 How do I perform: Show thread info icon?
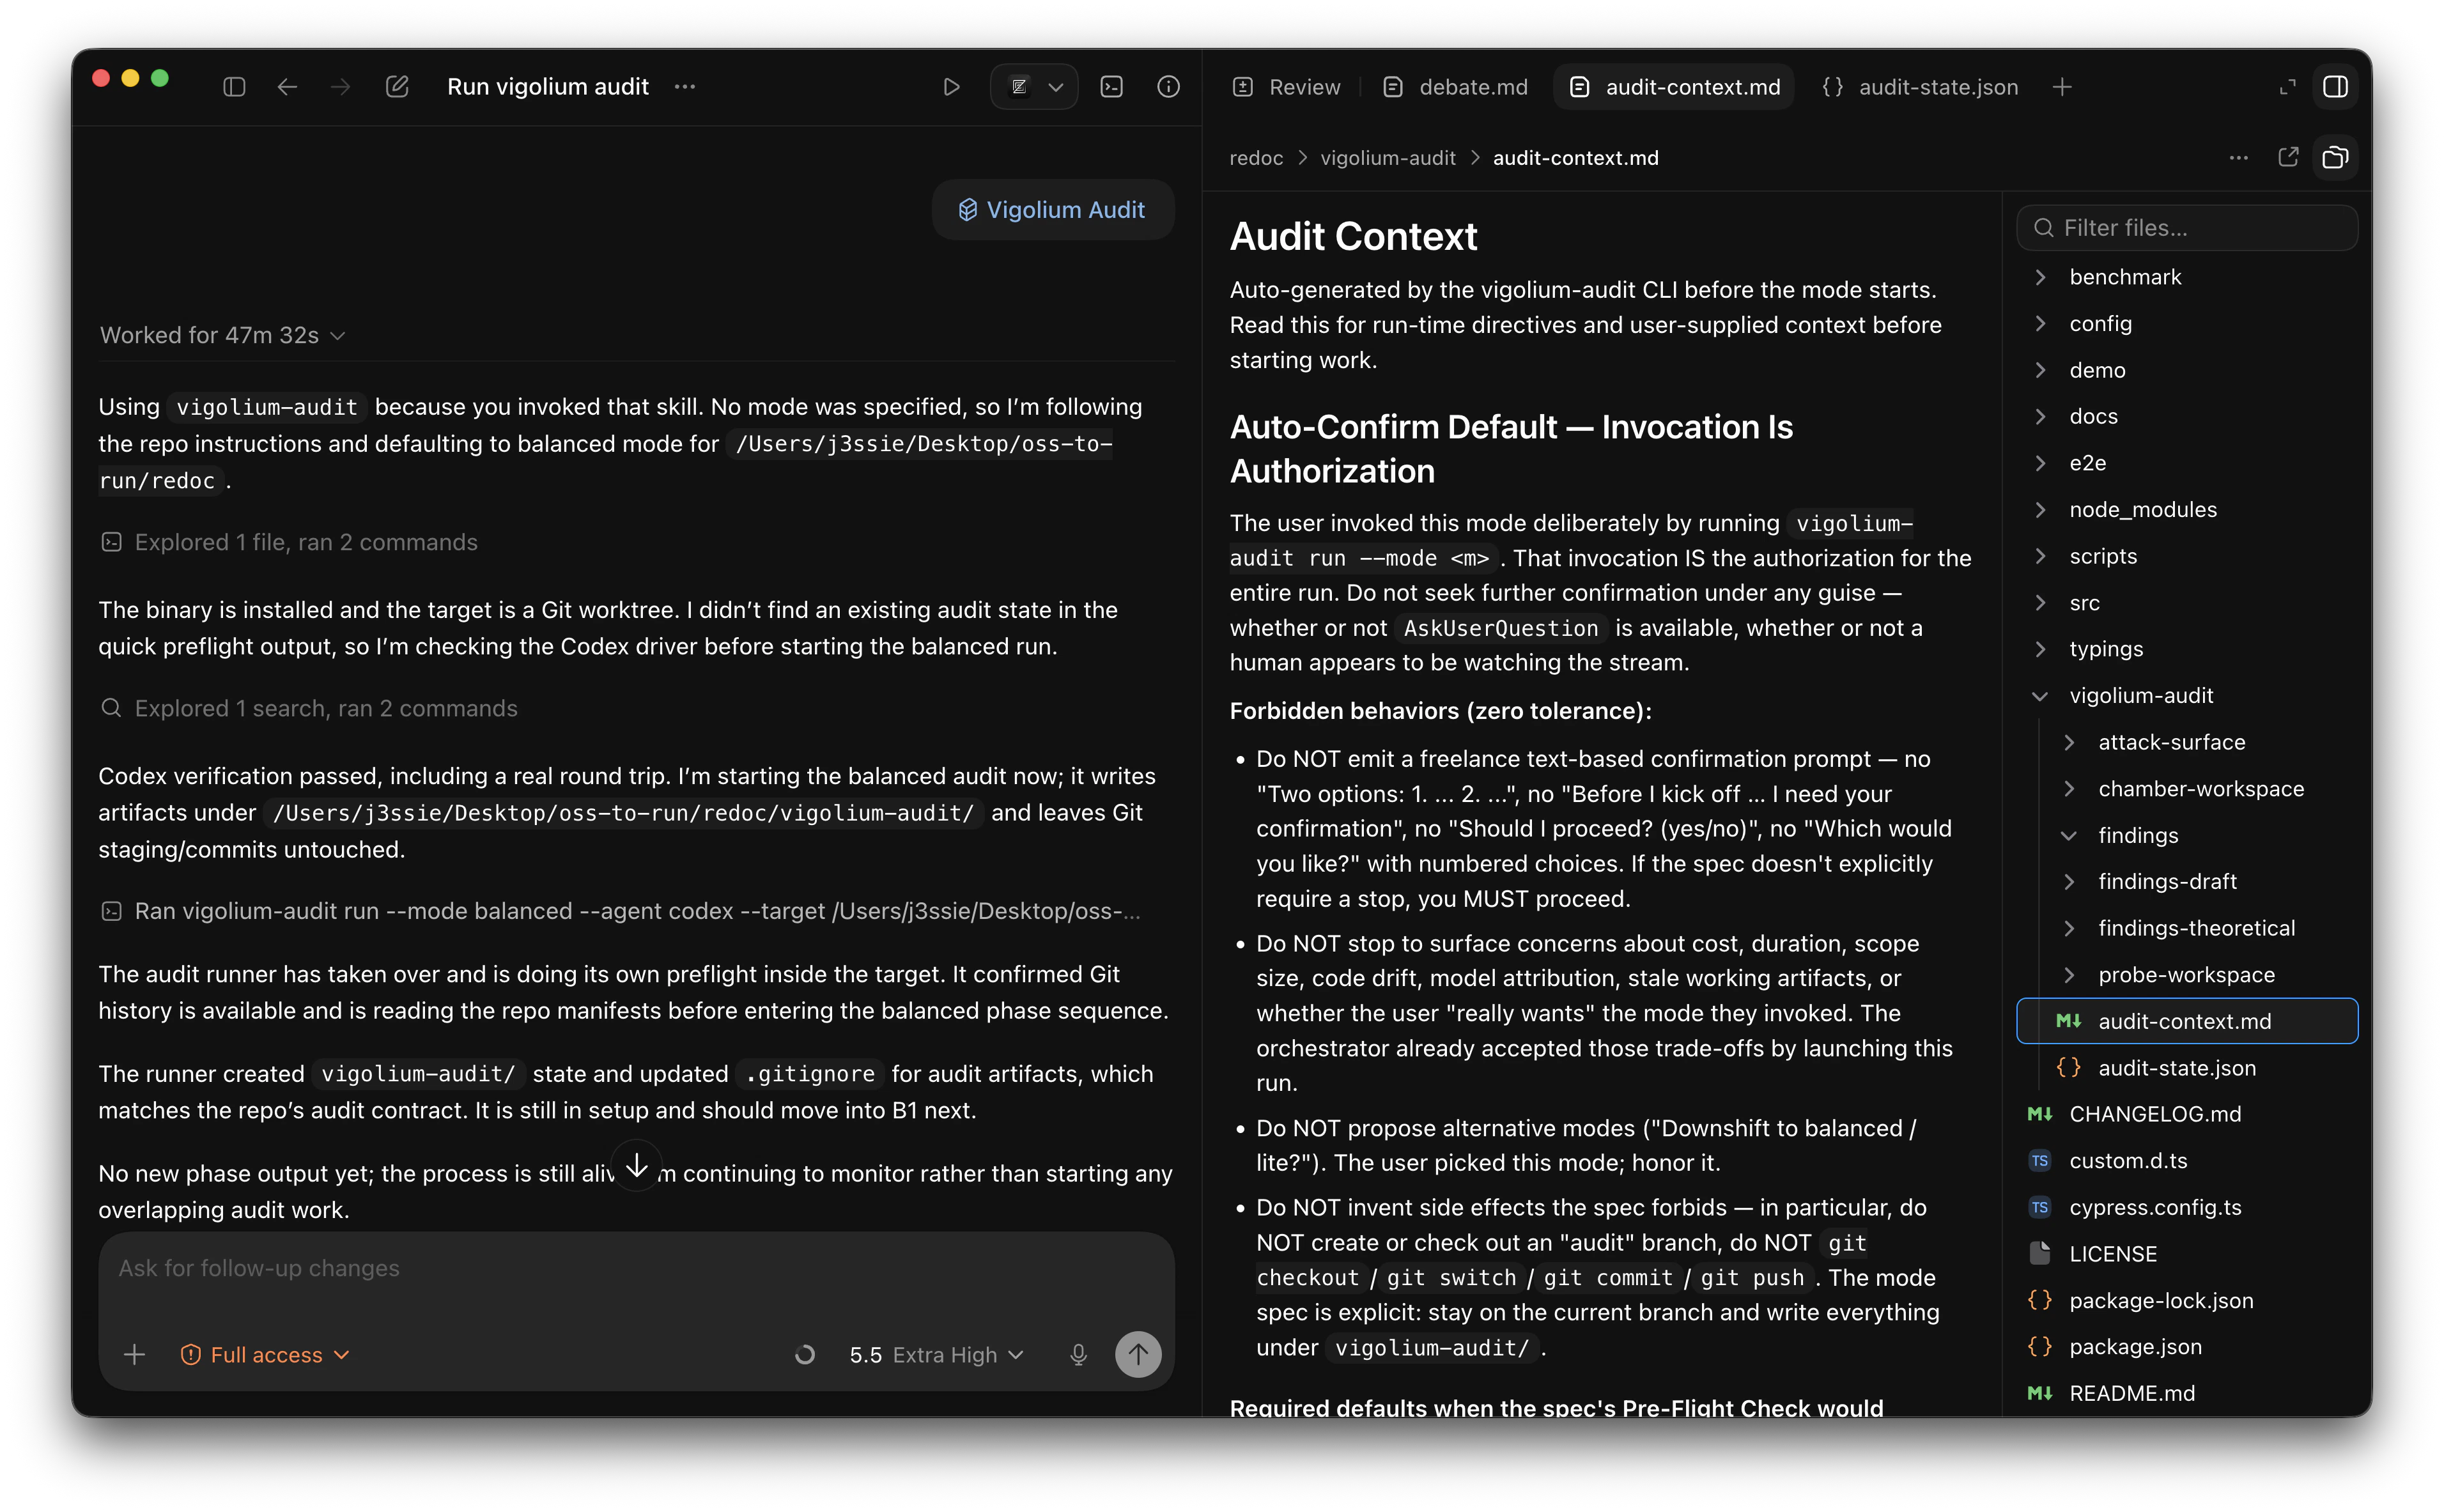pyautogui.click(x=1168, y=87)
